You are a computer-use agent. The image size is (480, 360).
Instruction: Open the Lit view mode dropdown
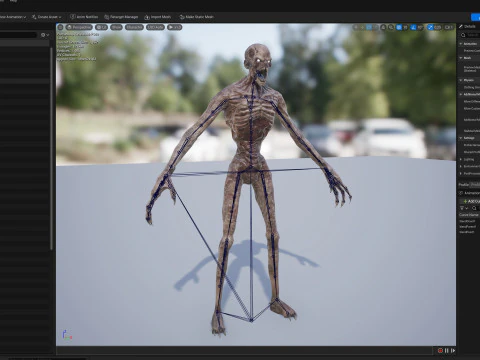[x=102, y=27]
